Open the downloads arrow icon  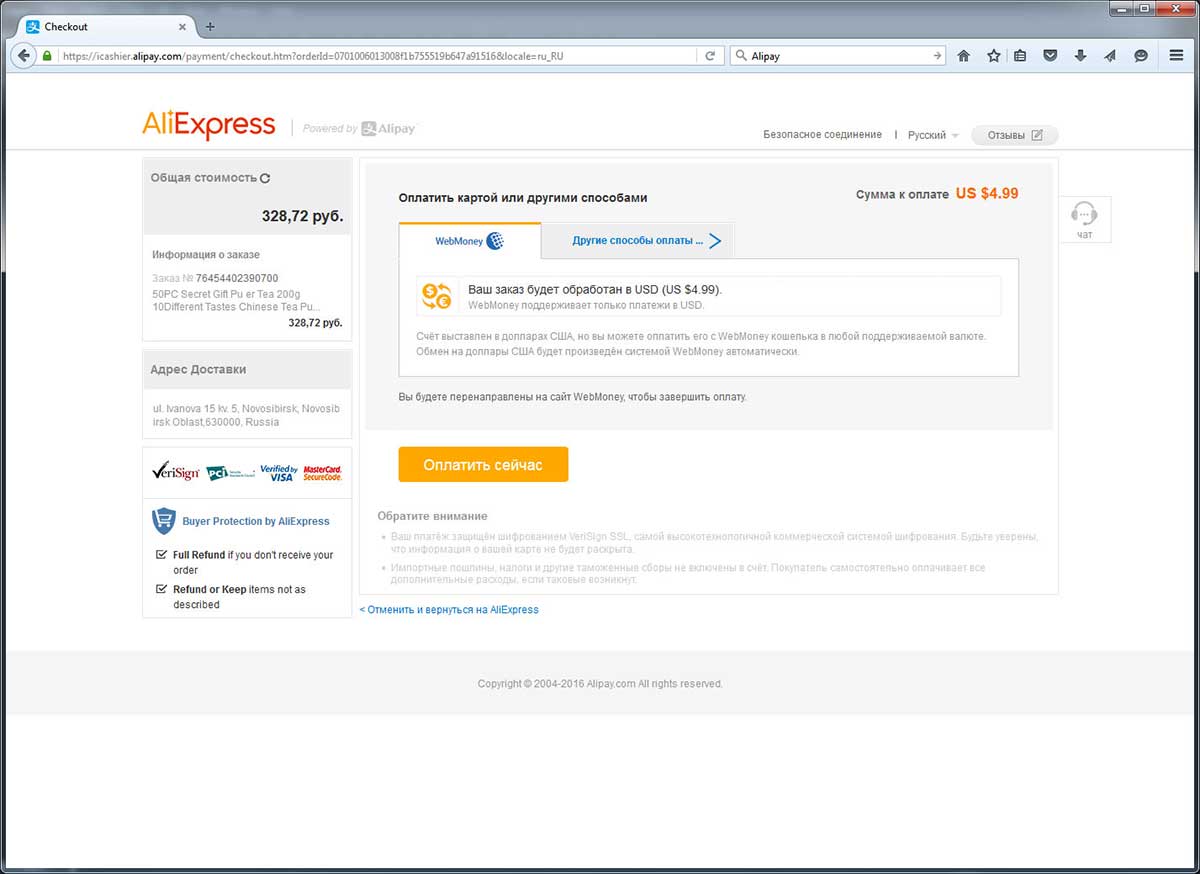pos(1080,56)
